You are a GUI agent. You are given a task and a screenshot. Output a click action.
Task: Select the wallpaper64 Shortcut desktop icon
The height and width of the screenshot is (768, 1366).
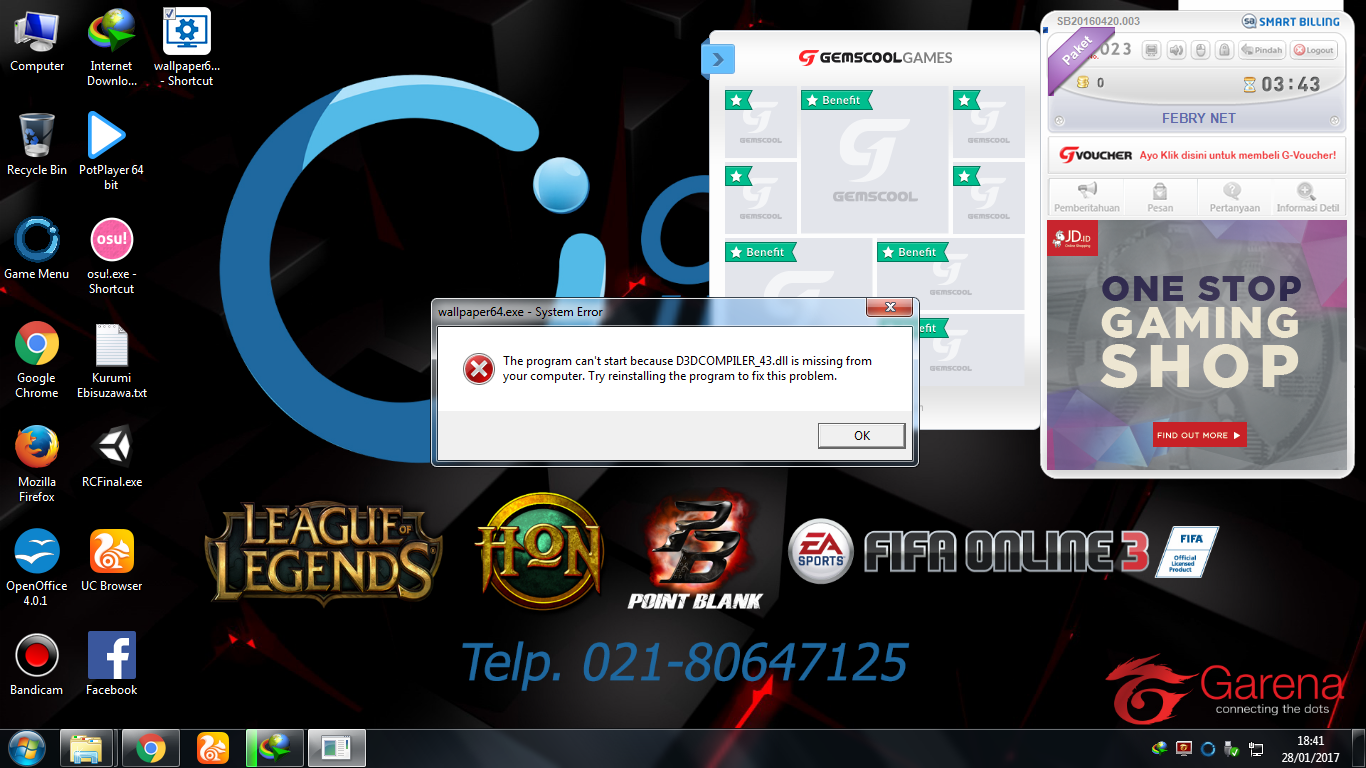pos(186,47)
